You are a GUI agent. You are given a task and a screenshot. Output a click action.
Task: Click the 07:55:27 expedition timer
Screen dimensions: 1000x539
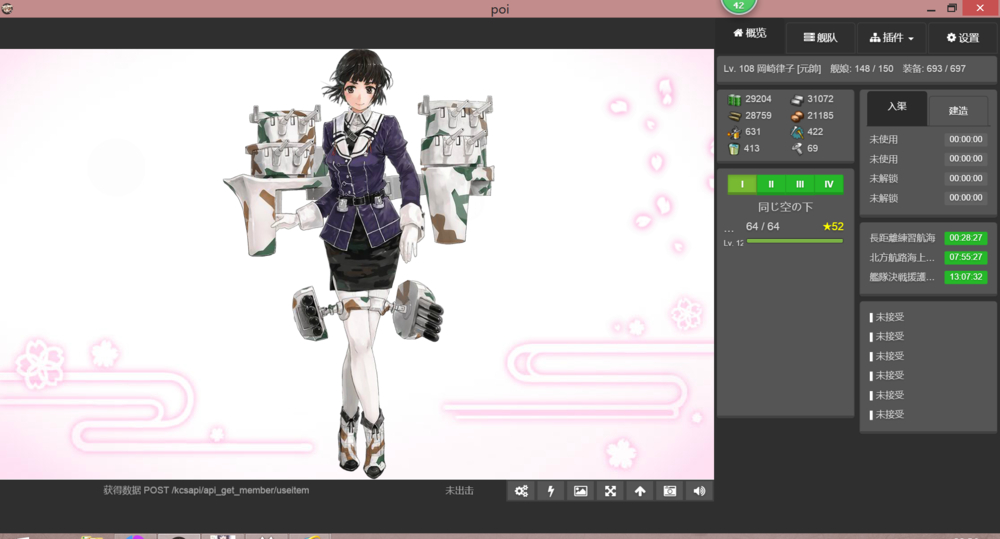[x=966, y=257]
